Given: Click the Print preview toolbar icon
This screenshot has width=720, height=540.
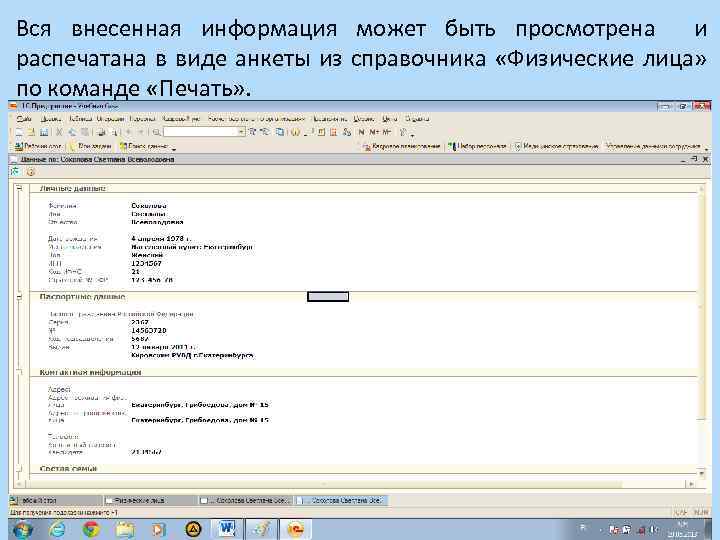Looking at the screenshot, I should [x=115, y=132].
